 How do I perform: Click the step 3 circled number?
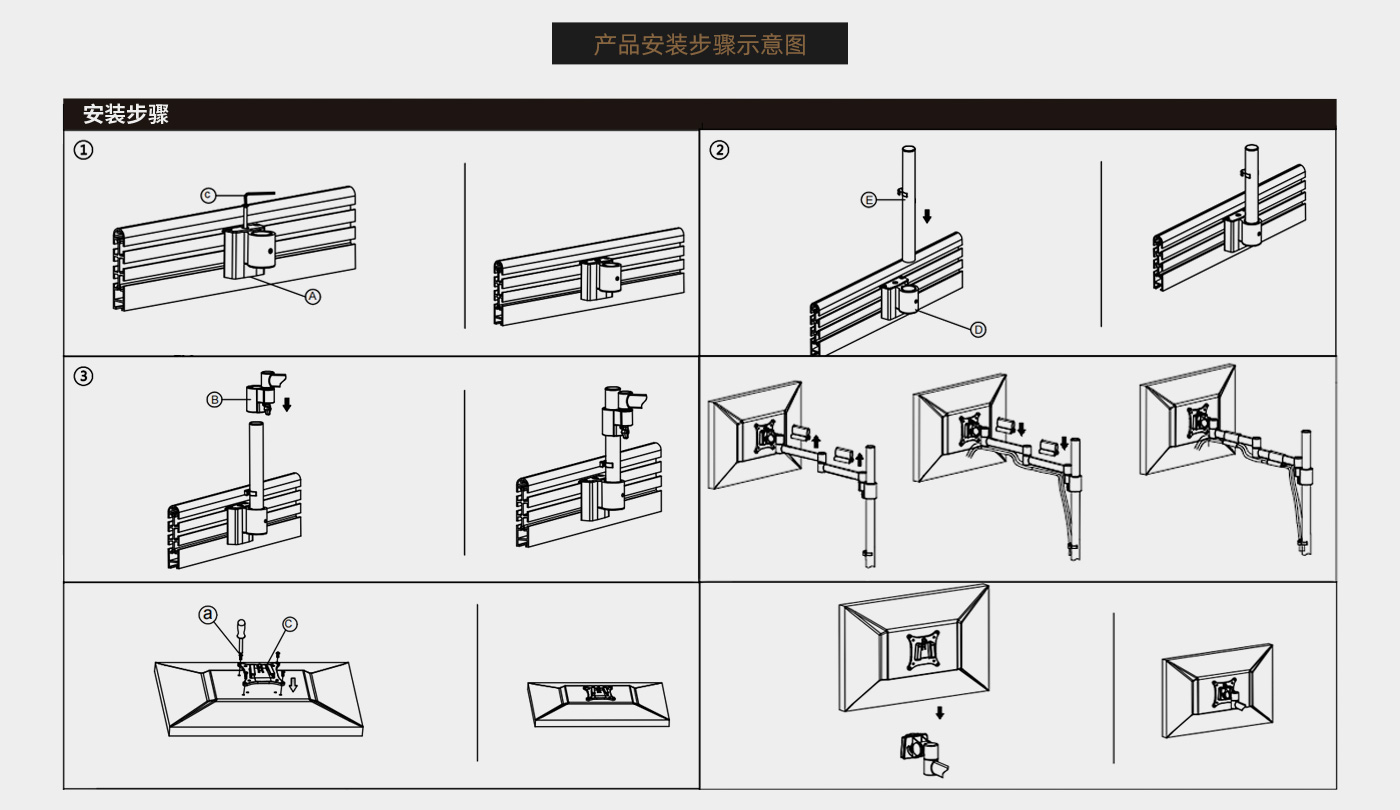(84, 377)
